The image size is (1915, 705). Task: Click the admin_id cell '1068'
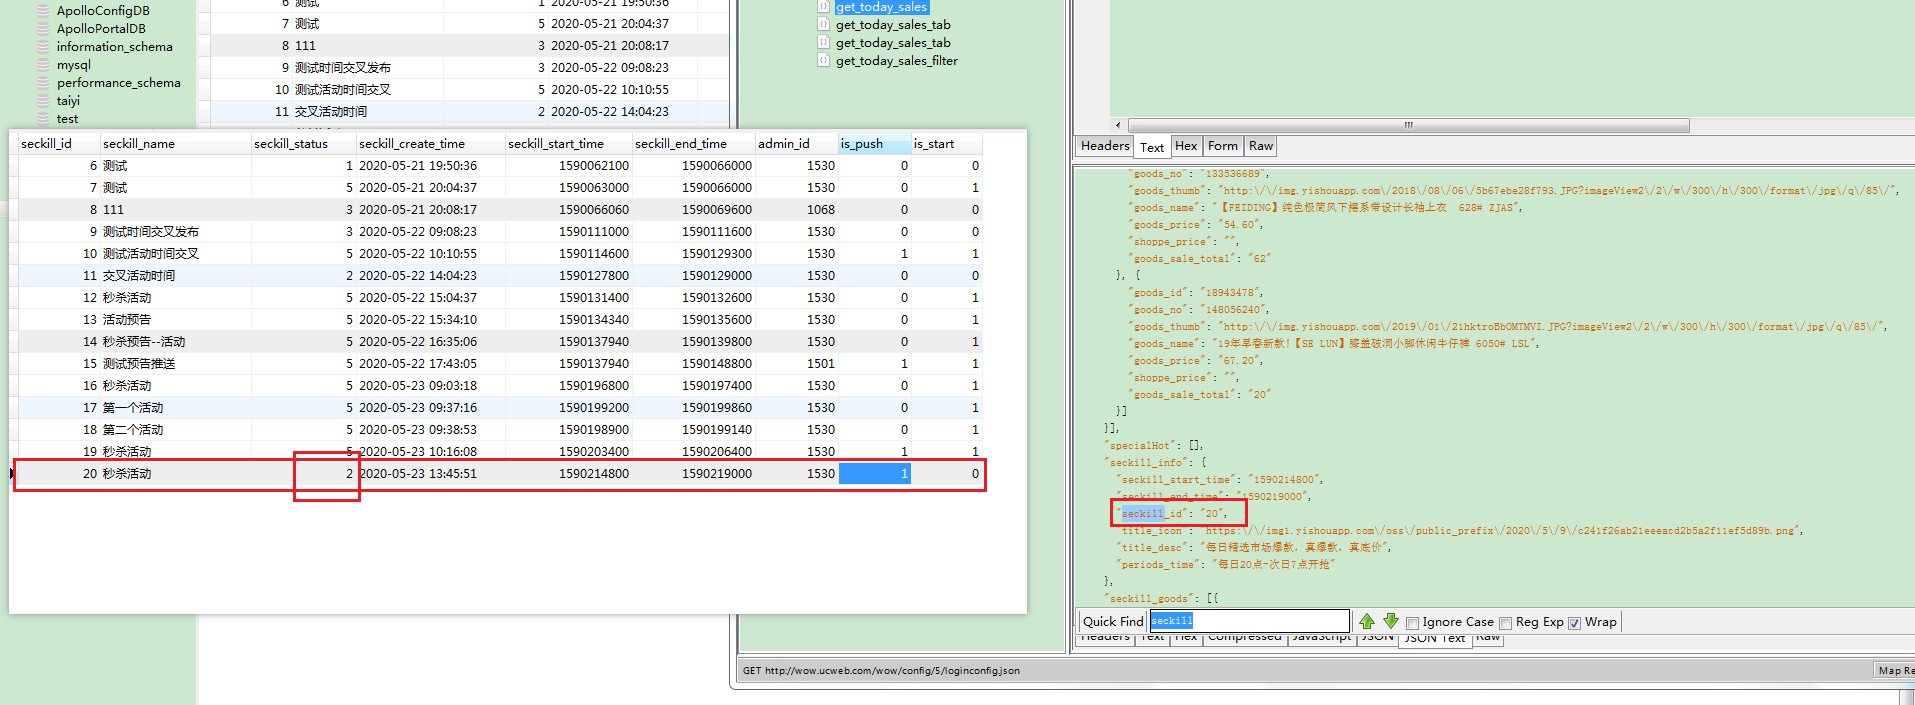click(796, 210)
